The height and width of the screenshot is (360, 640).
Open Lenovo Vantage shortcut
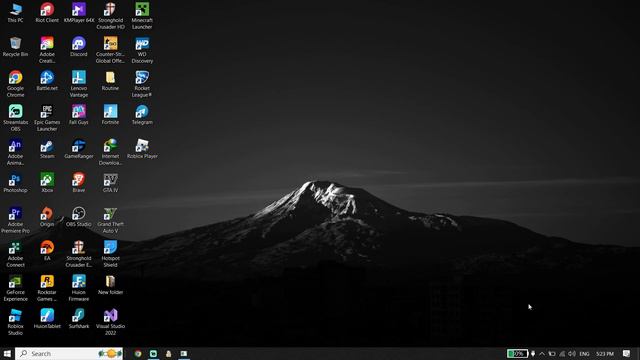pyautogui.click(x=79, y=84)
